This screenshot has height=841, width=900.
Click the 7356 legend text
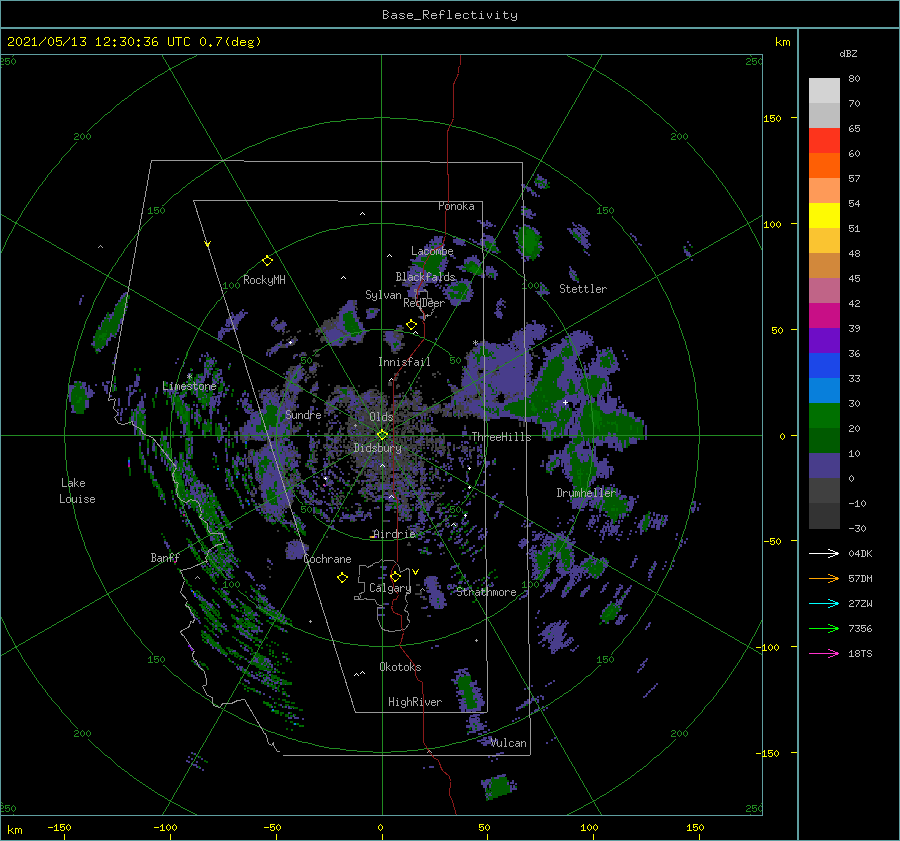click(860, 629)
